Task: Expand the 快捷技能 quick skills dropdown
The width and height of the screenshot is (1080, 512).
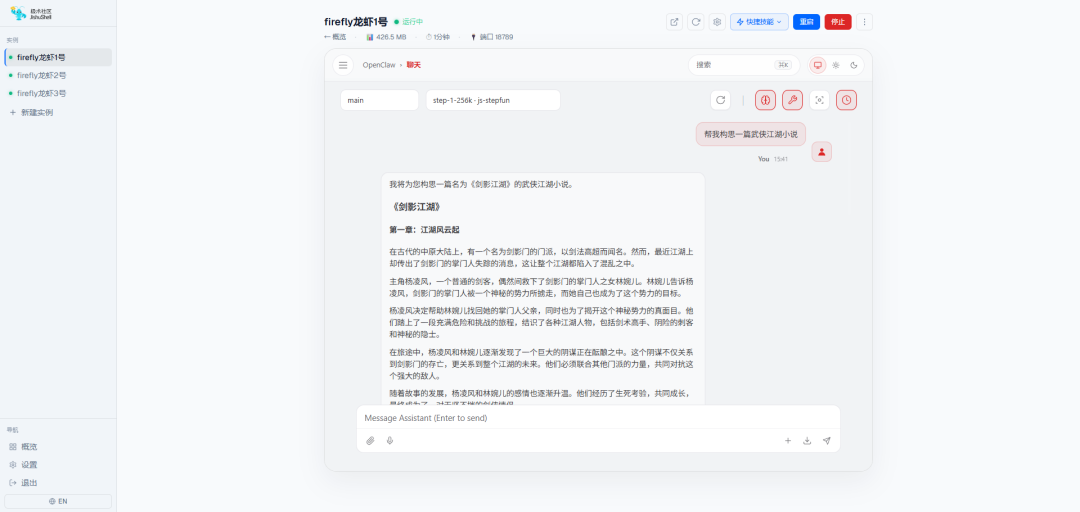Action: 759,22
